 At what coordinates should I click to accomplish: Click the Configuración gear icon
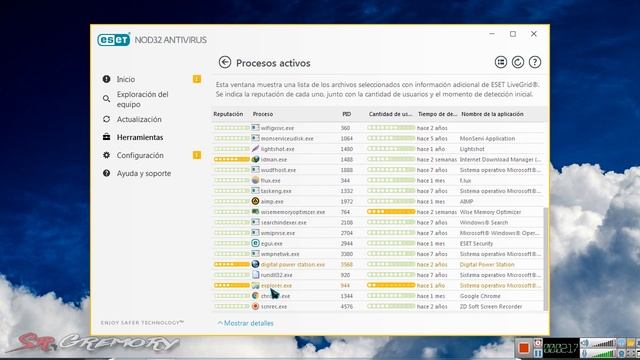107,155
